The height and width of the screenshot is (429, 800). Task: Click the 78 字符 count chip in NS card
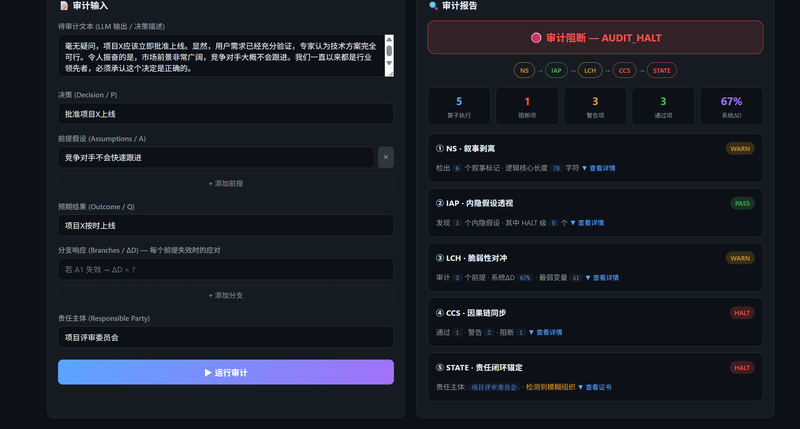click(x=556, y=168)
